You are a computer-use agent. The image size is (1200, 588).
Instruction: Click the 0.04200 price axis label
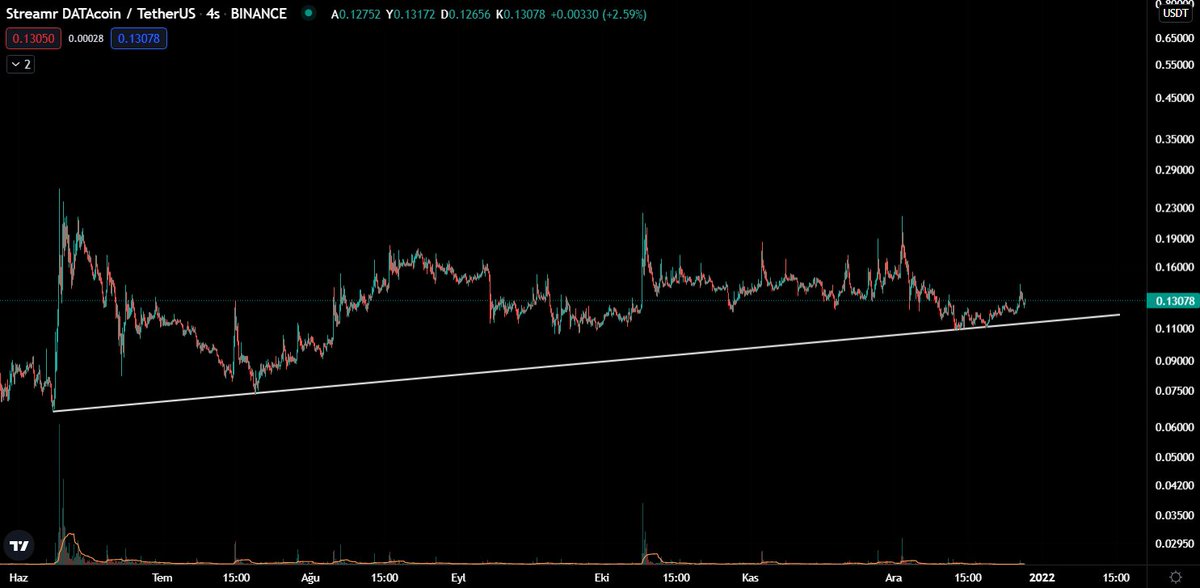click(x=1174, y=486)
